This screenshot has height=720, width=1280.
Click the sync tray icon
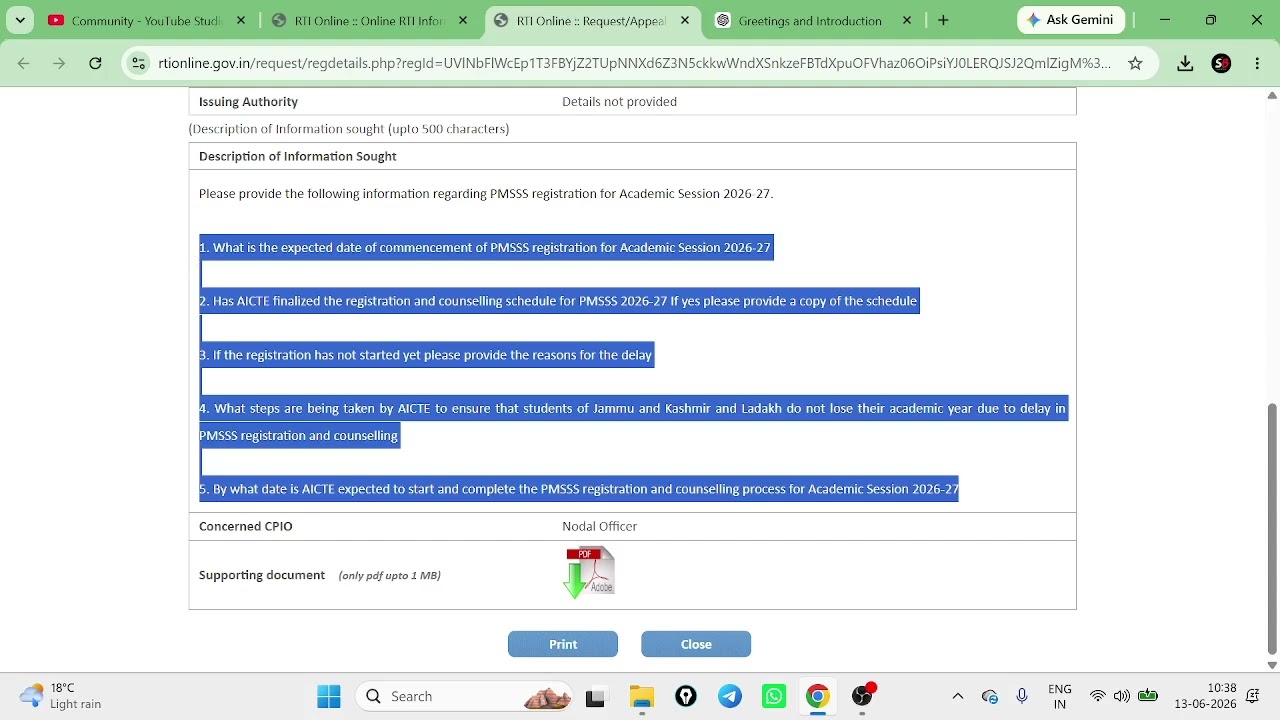(990, 696)
